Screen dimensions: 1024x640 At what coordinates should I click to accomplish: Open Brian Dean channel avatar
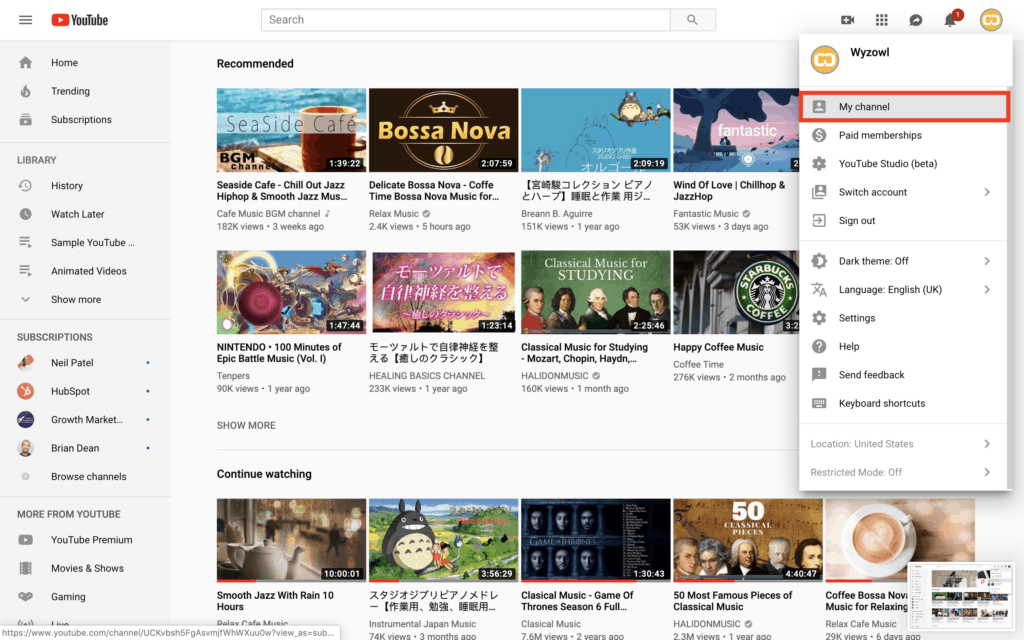(x=25, y=448)
